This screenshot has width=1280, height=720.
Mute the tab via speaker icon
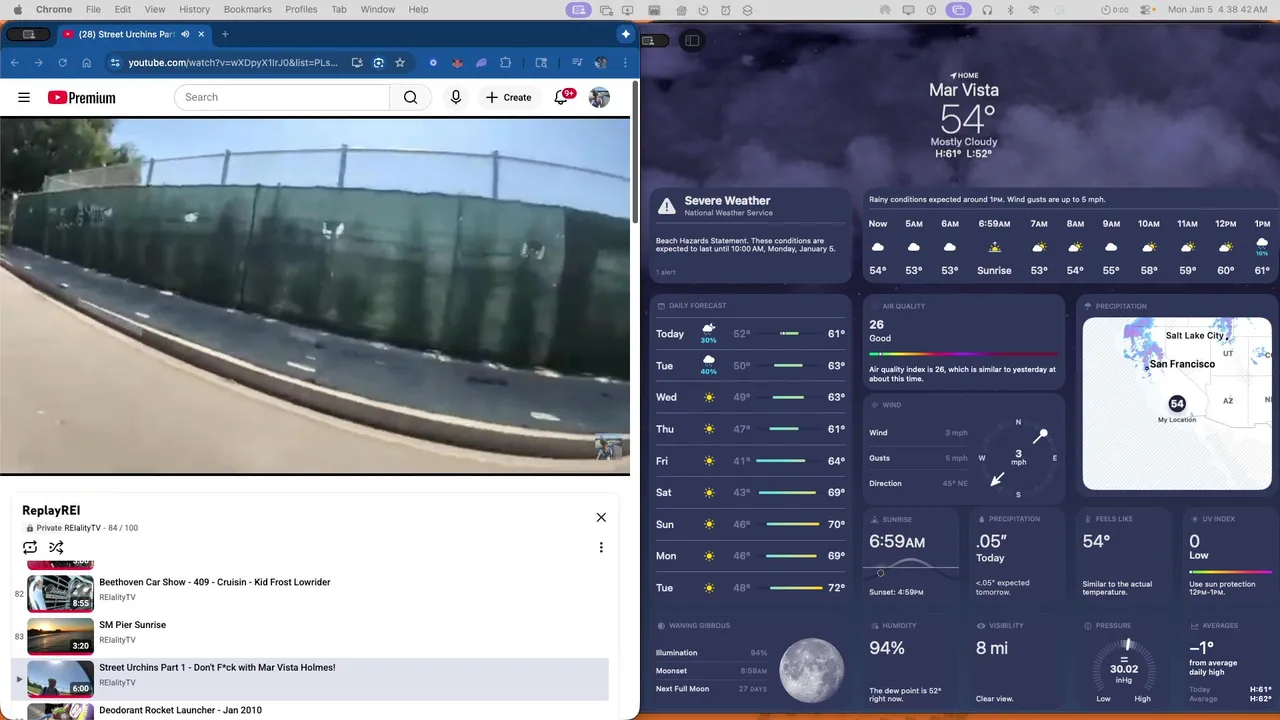pyautogui.click(x=185, y=34)
